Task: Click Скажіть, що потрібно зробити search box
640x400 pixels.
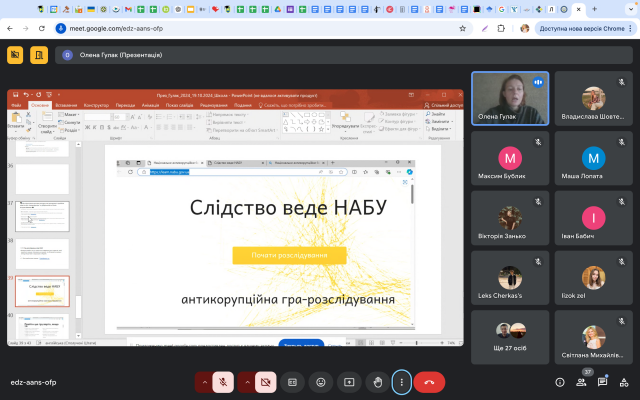Action: coord(292,105)
